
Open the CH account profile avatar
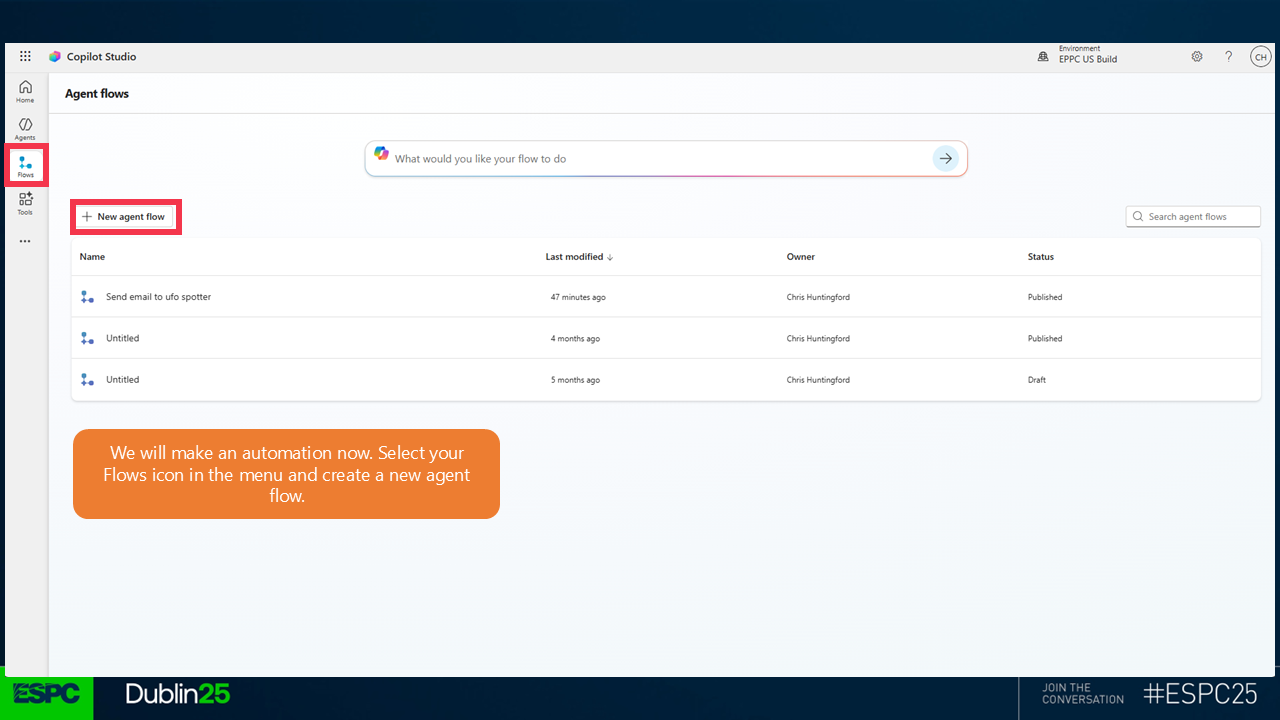click(1260, 57)
